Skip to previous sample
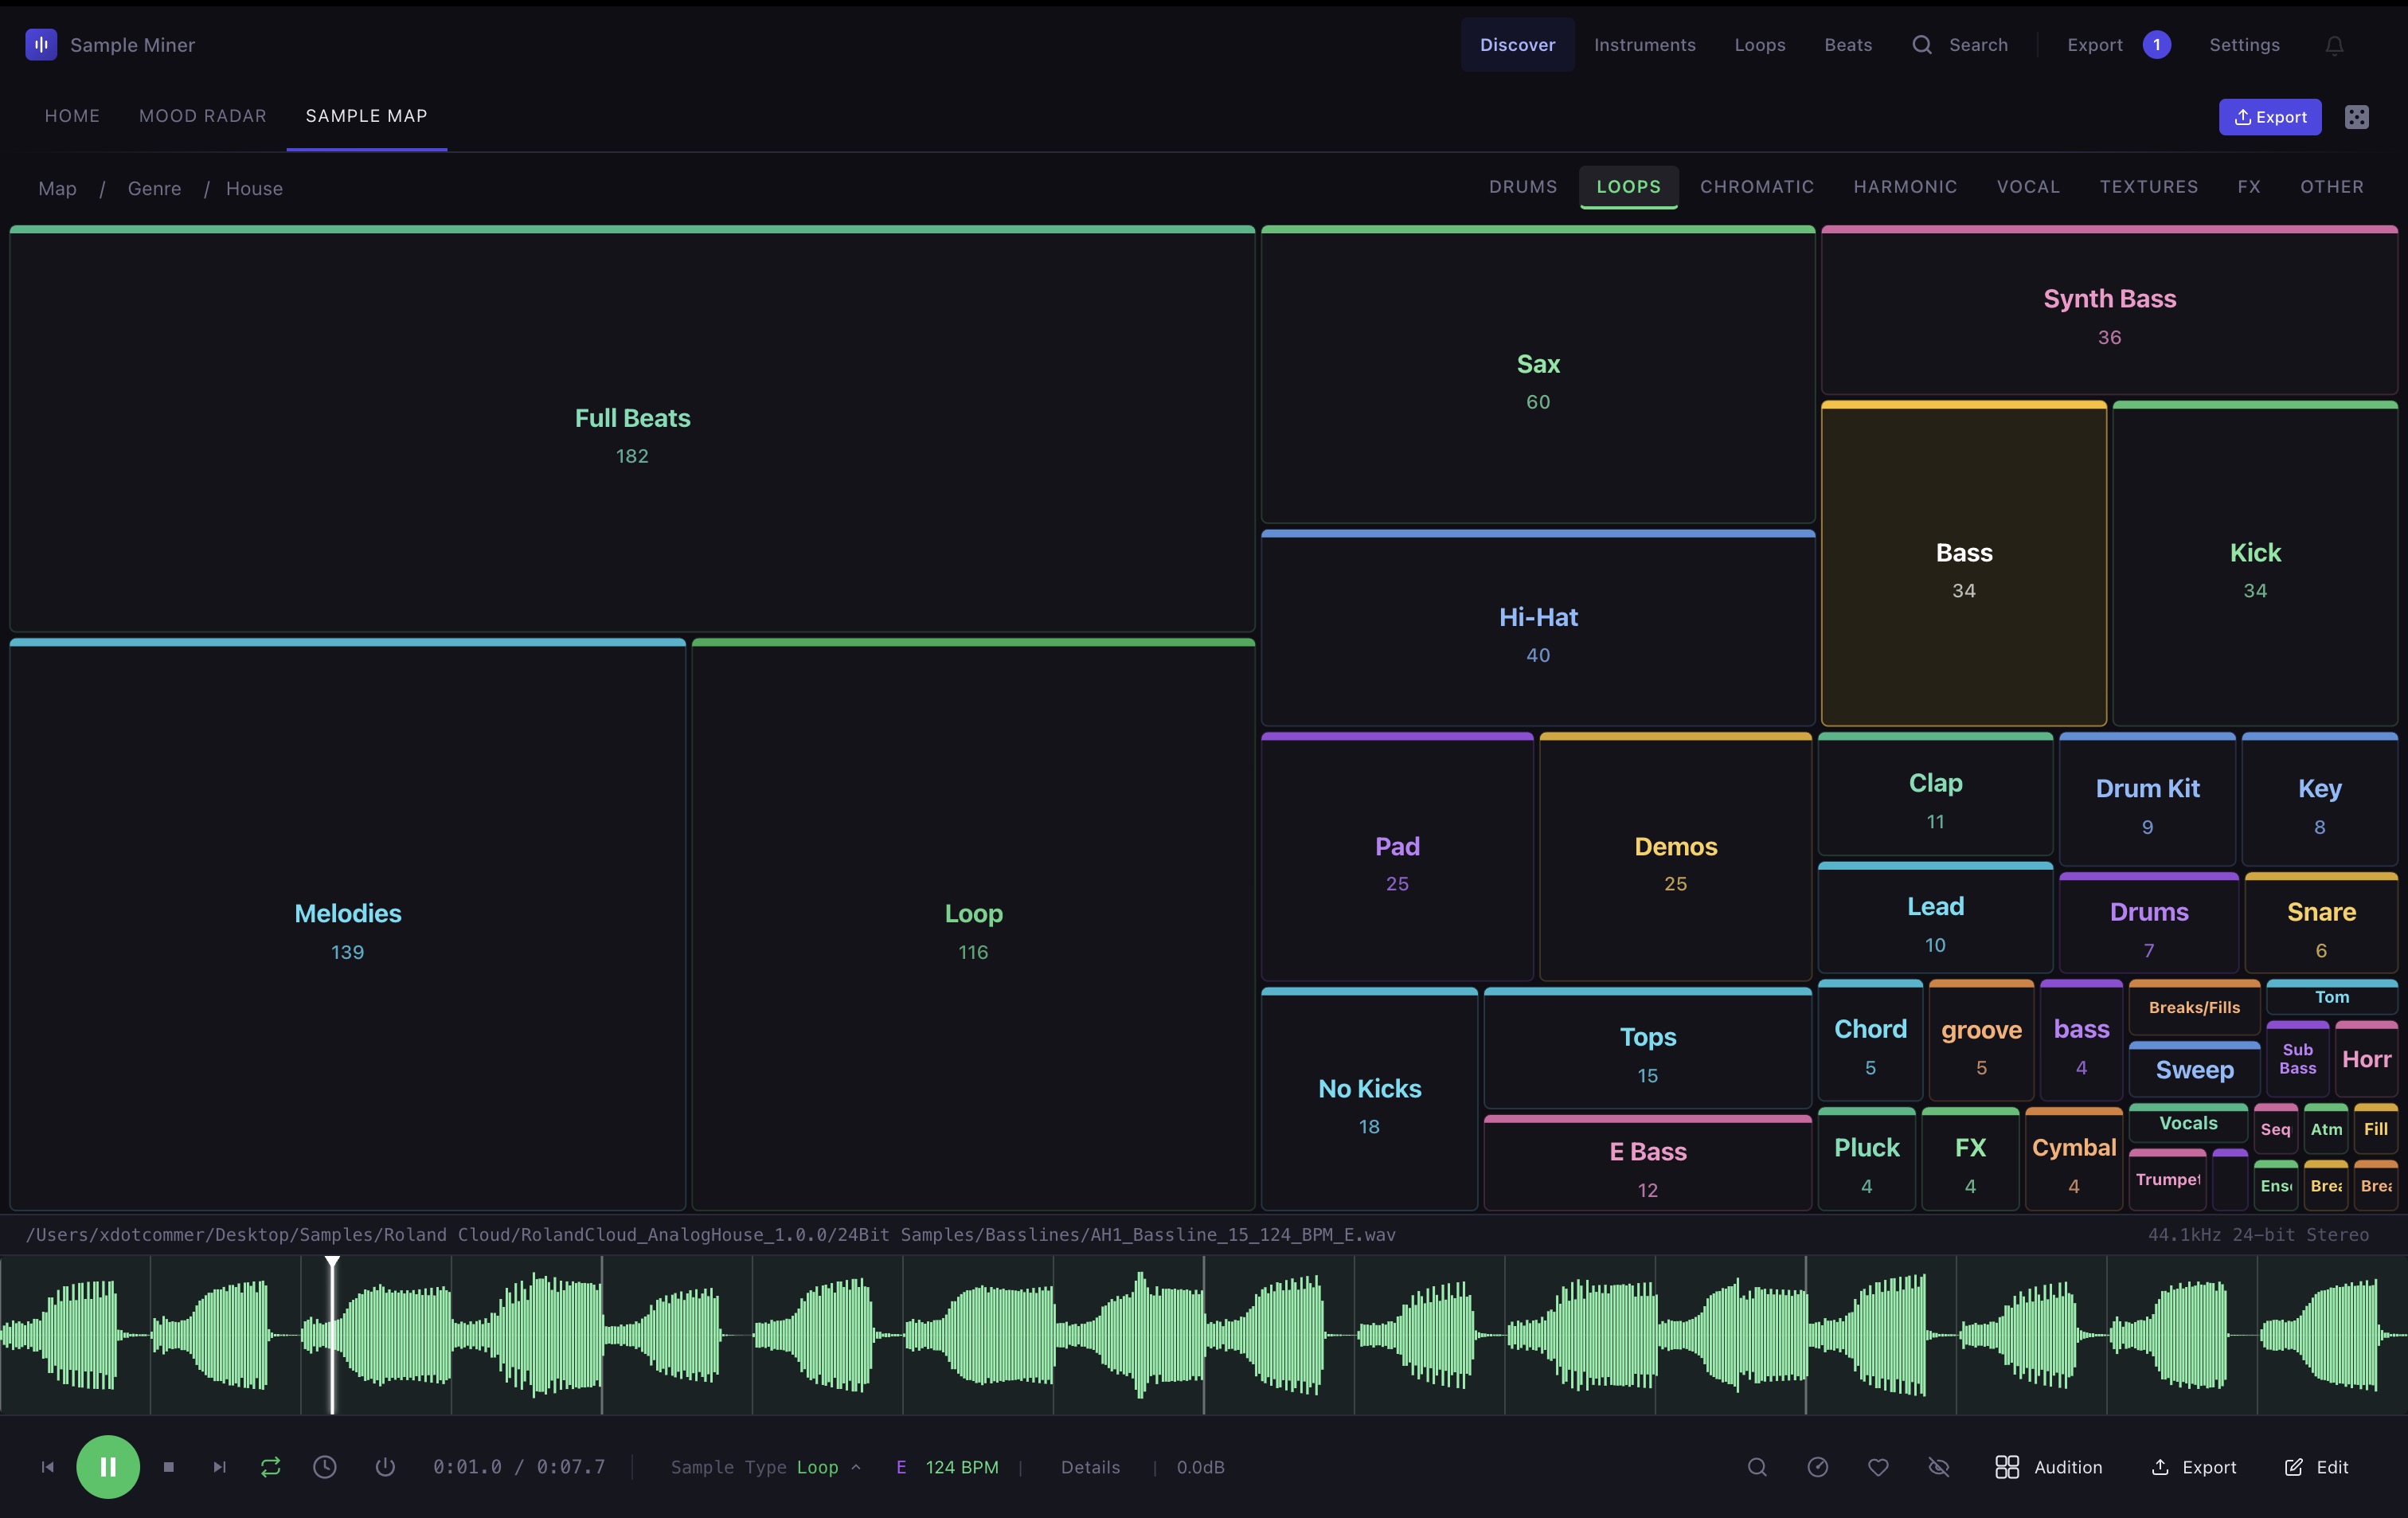Image resolution: width=2408 pixels, height=1518 pixels. pyautogui.click(x=47, y=1466)
